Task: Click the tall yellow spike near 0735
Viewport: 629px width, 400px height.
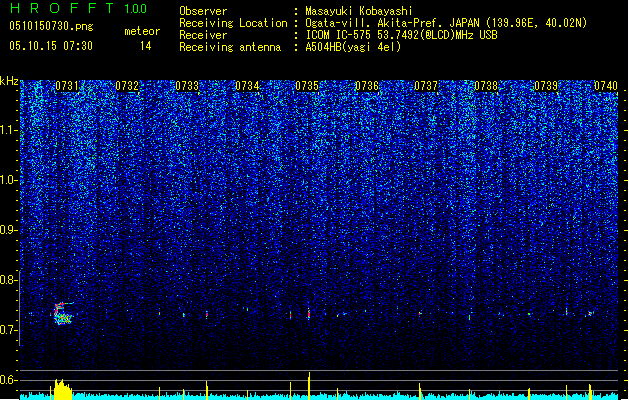Action: tap(309, 386)
